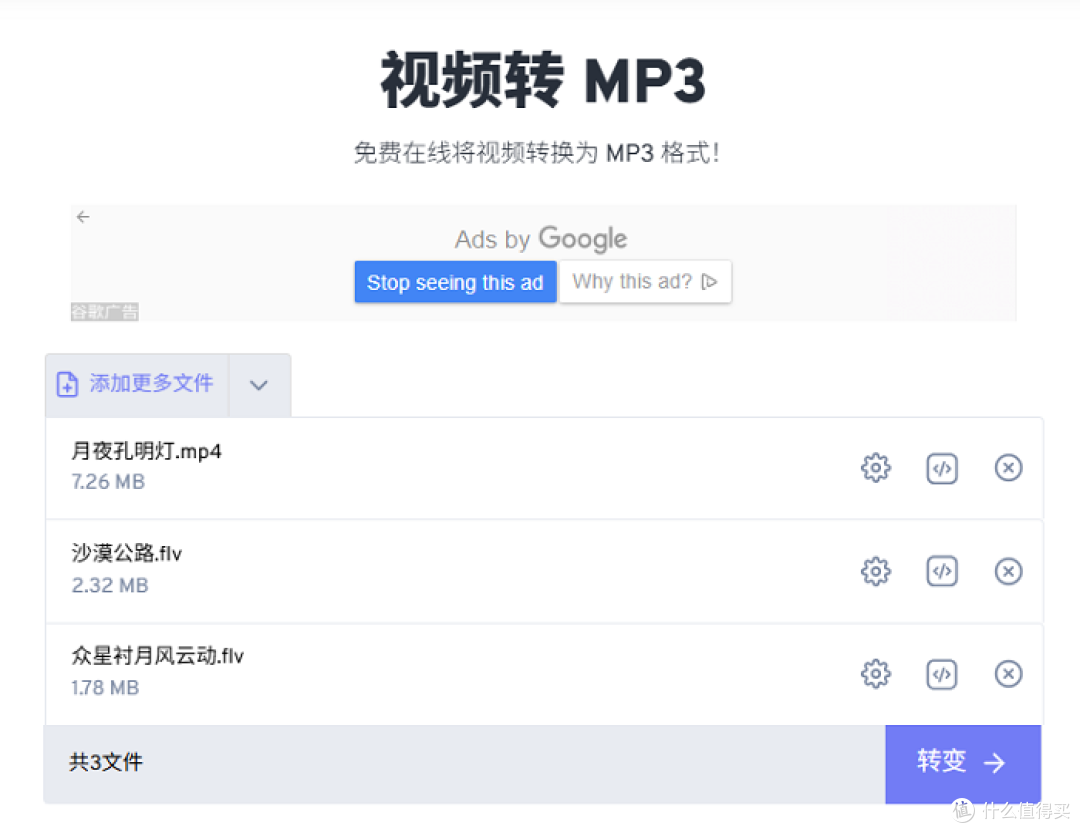Screen dimensions: 1080x833
Task: Click Why this ad?
Action: click(645, 282)
